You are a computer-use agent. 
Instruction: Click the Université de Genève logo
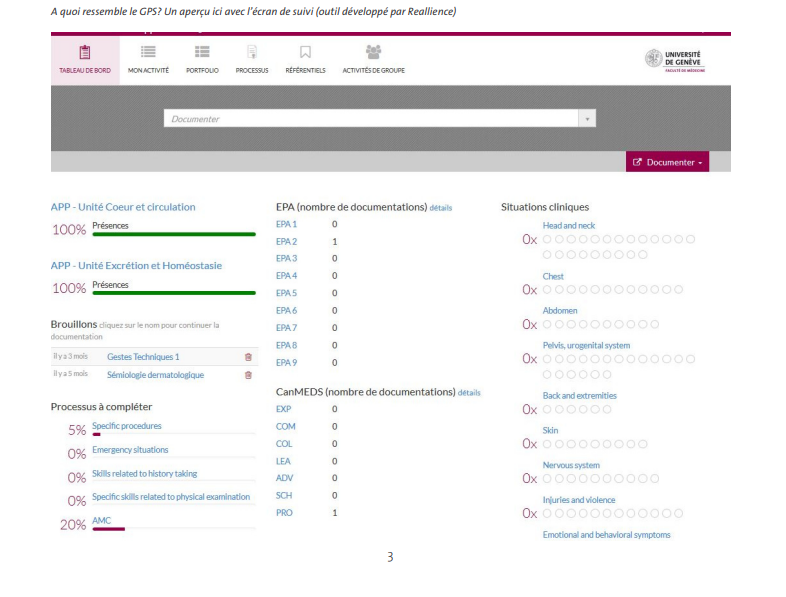[673, 59]
